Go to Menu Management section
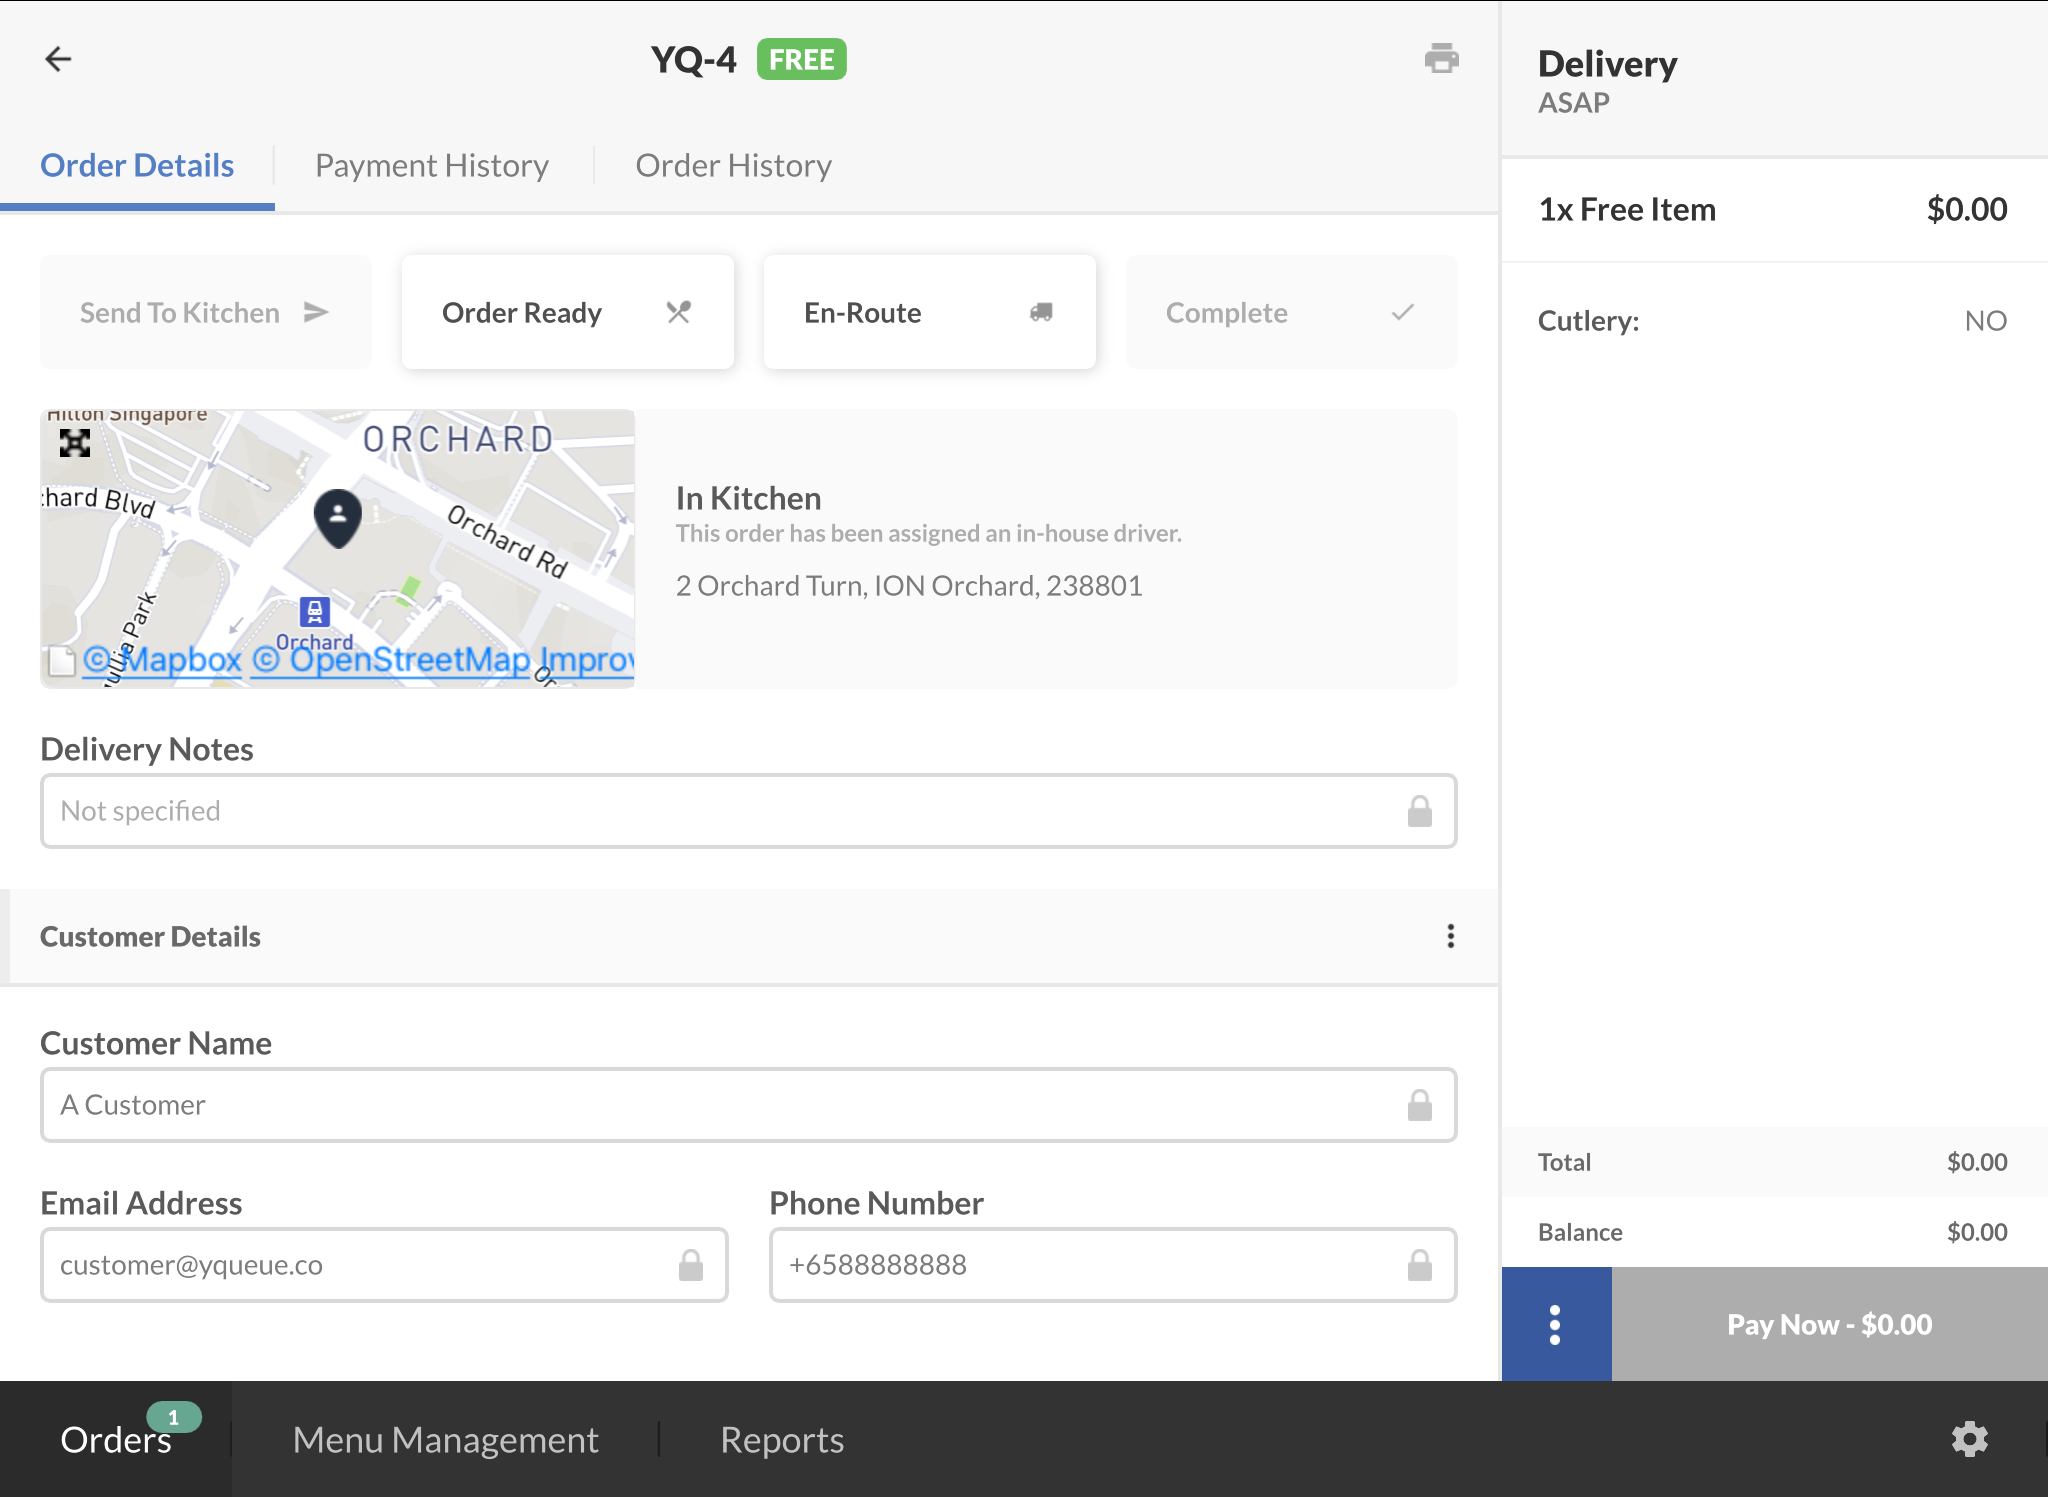The width and height of the screenshot is (2048, 1497). click(445, 1440)
